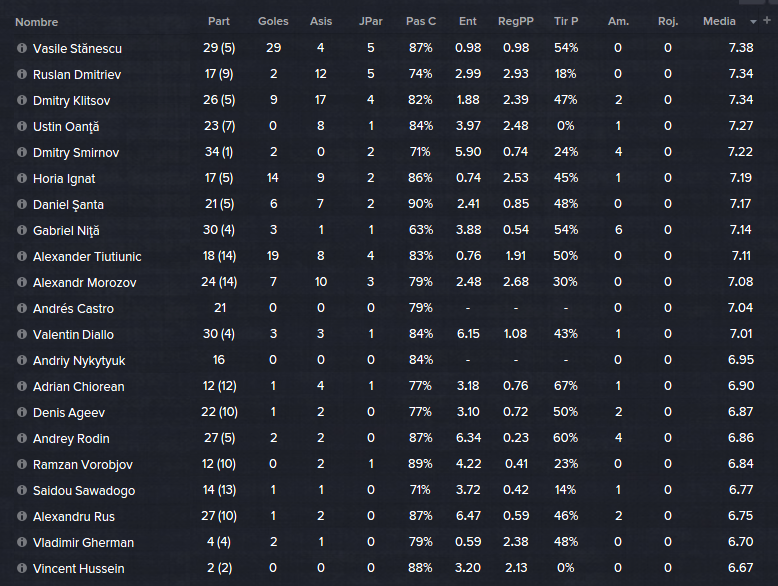This screenshot has width=778, height=586.
Task: Open the info icon beside Vasile Stănescu
Action: 21,48
